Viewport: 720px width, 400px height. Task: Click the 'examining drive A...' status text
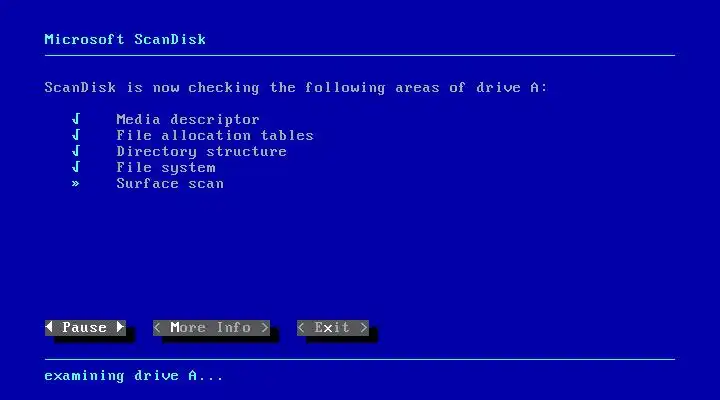point(134,376)
